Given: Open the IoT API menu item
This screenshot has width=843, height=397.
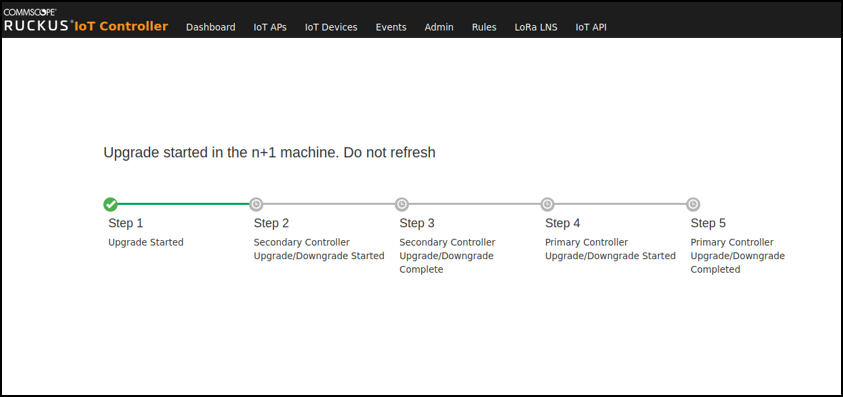Looking at the screenshot, I should (x=591, y=27).
